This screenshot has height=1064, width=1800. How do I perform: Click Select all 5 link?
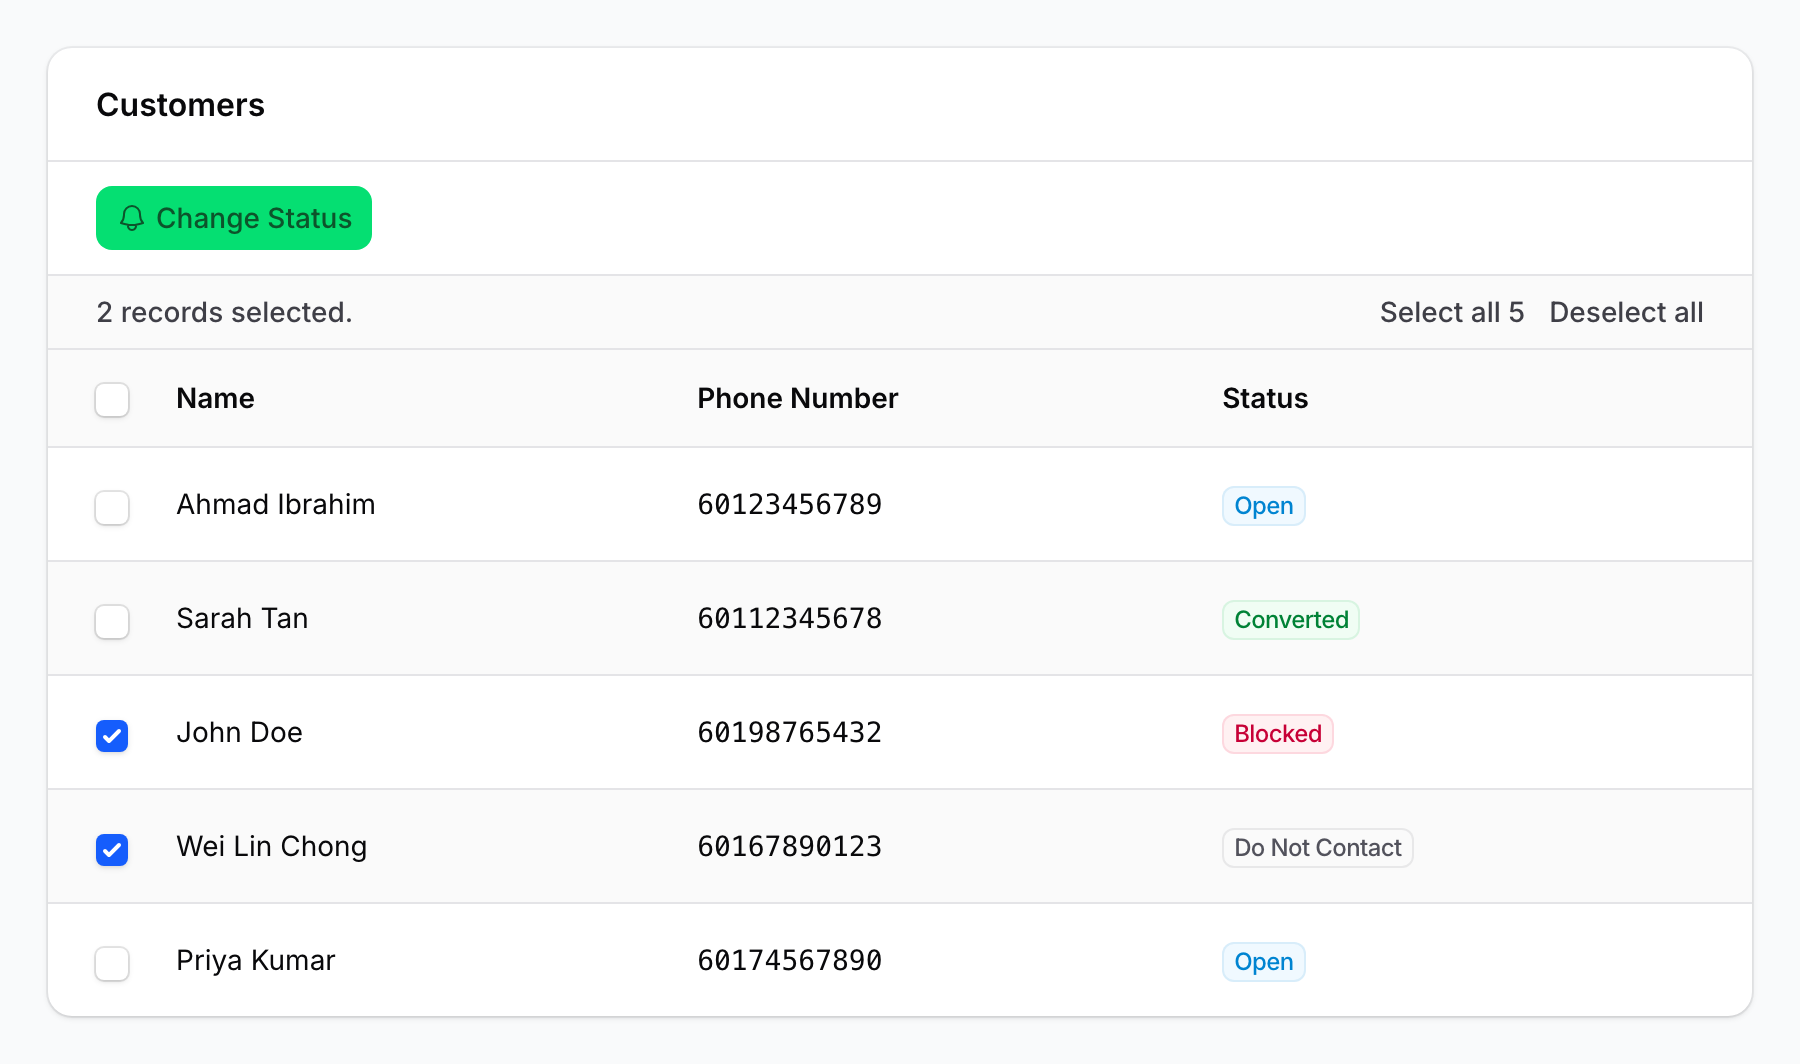coord(1451,312)
